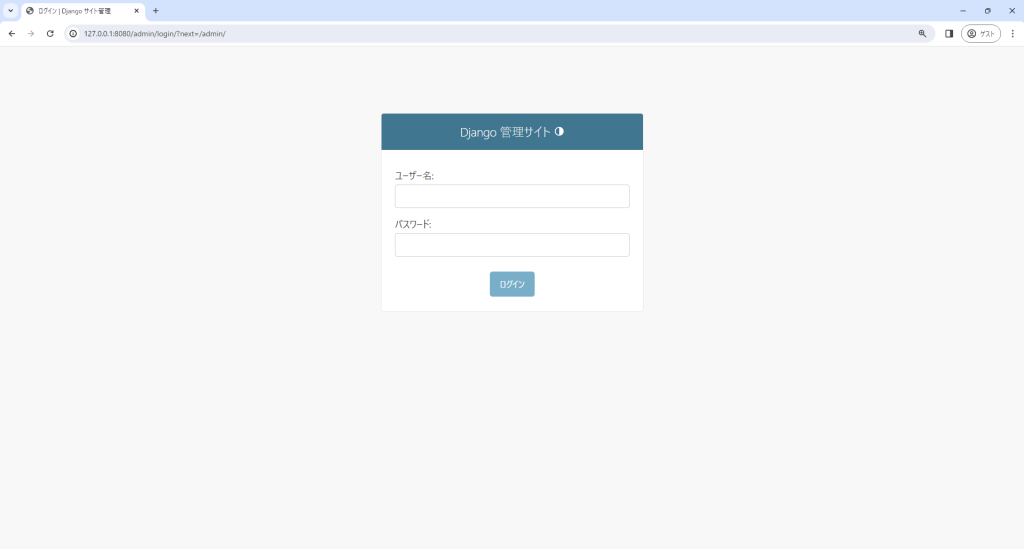
Task: Open the browser side panel icon
Action: [x=949, y=33]
